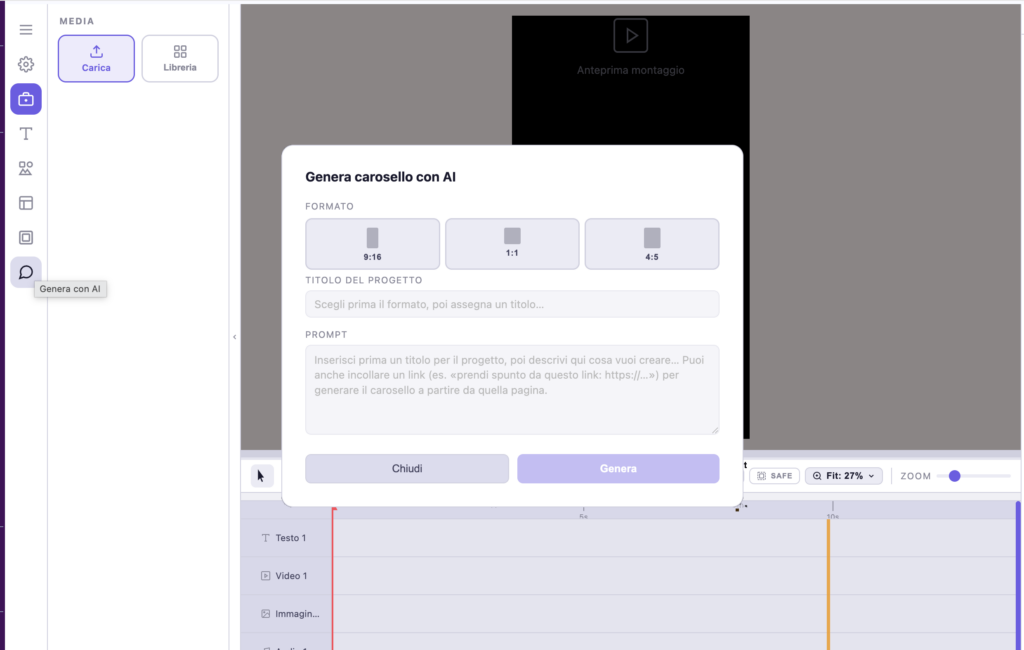This screenshot has width=1024, height=650.
Task: Click the MEDIA panel heading
Action: coord(77,21)
